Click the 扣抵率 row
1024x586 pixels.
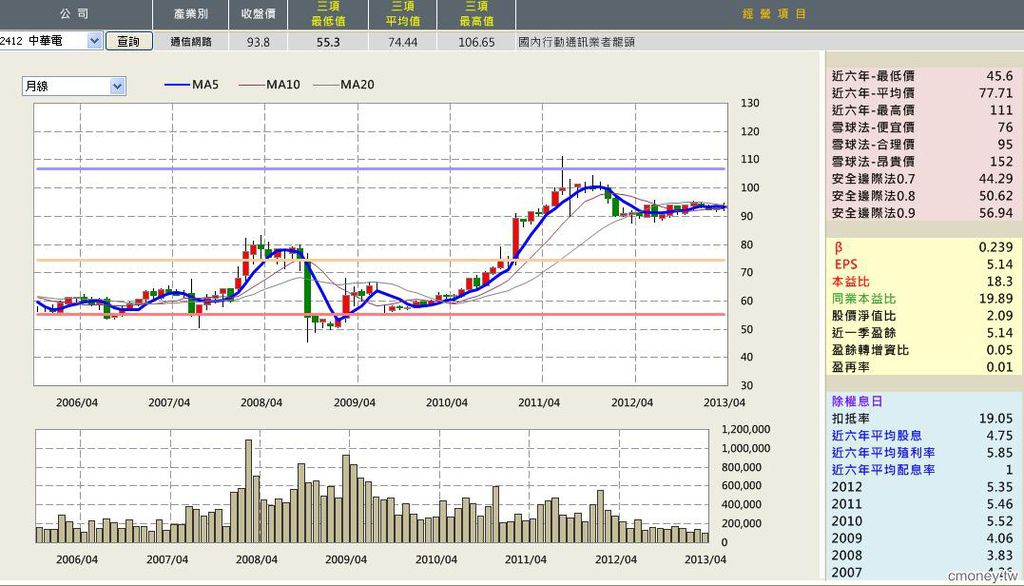click(922, 418)
